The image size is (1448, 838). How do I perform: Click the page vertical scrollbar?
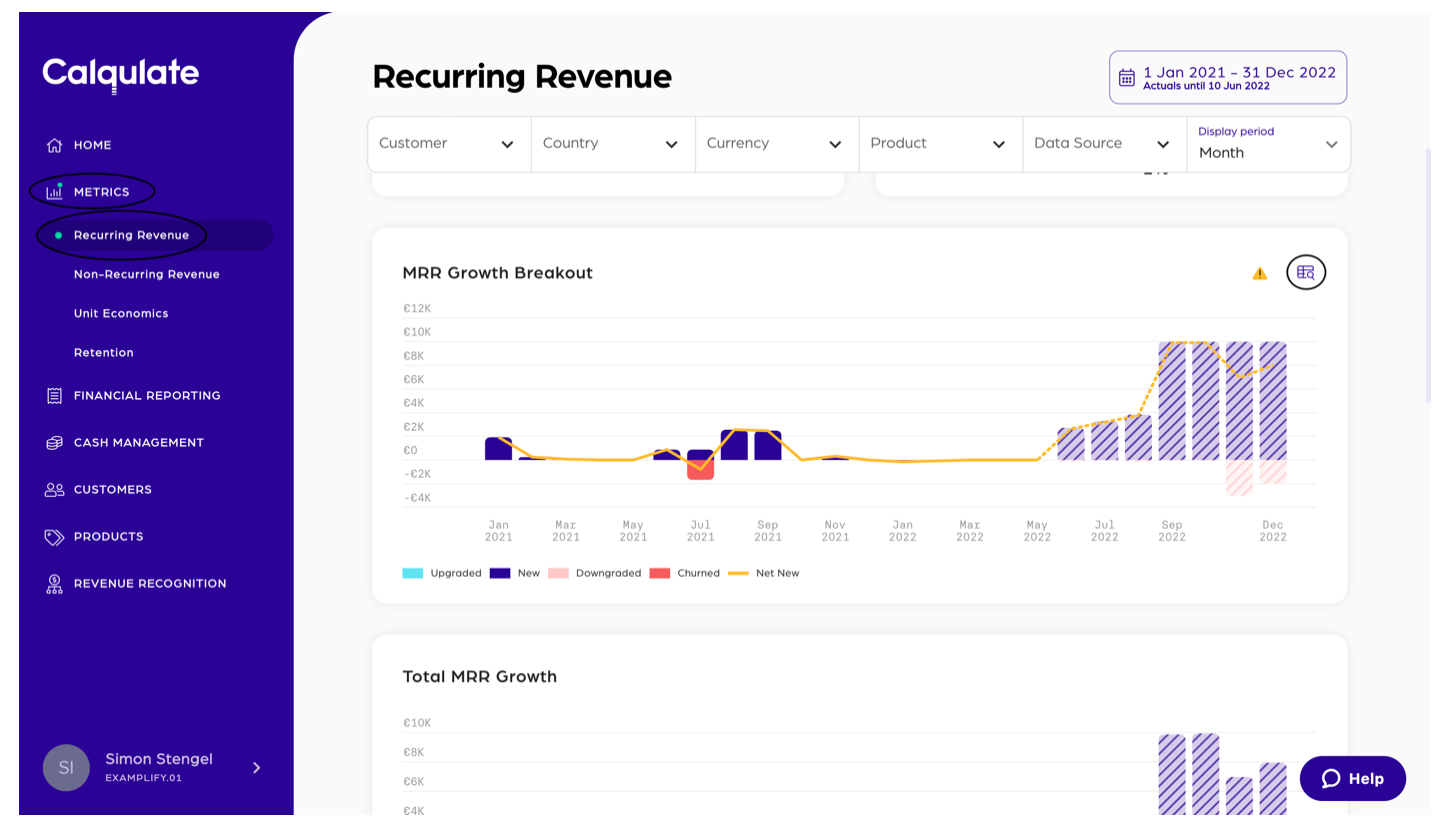pos(1428,275)
